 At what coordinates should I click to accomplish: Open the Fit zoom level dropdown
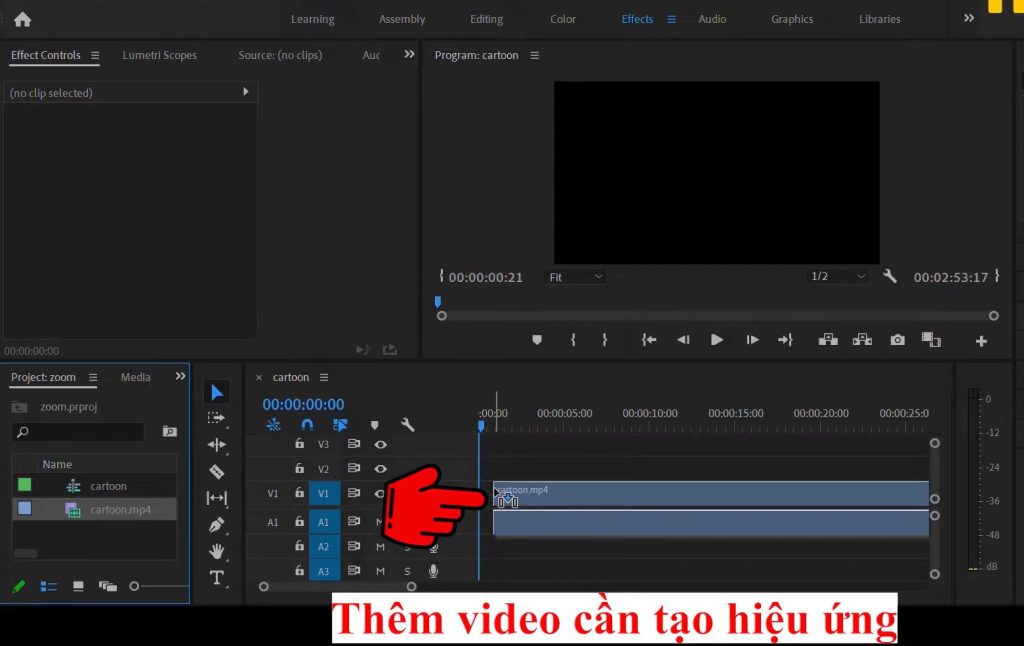click(575, 276)
